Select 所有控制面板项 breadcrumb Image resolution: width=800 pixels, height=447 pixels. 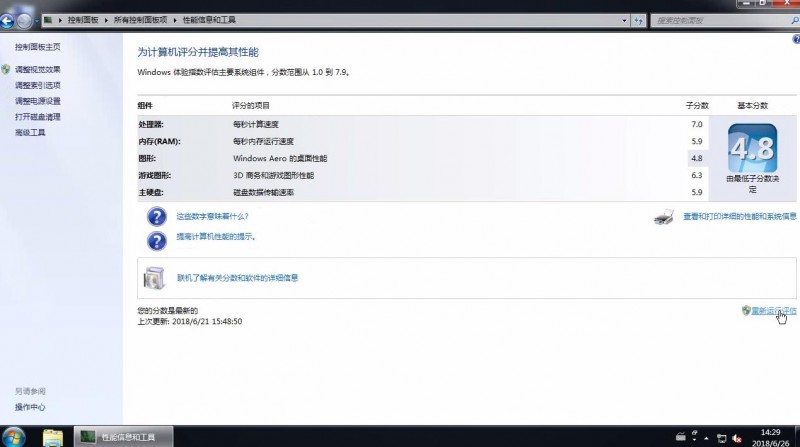point(140,20)
